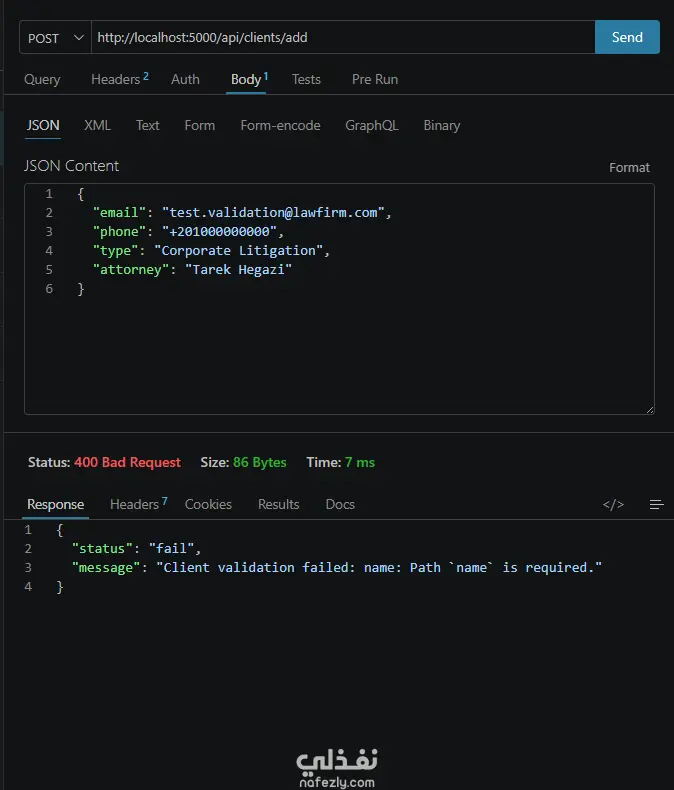This screenshot has height=790, width=674.
Task: Select JSON body type
Action: pyautogui.click(x=43, y=125)
